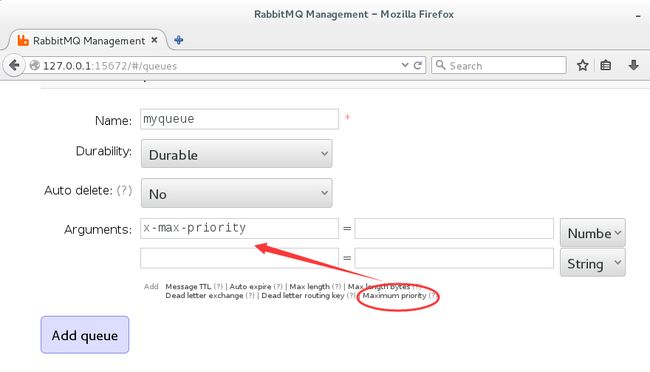Add the Dead letter routing key argument
650x372 pixels.
(x=303, y=296)
